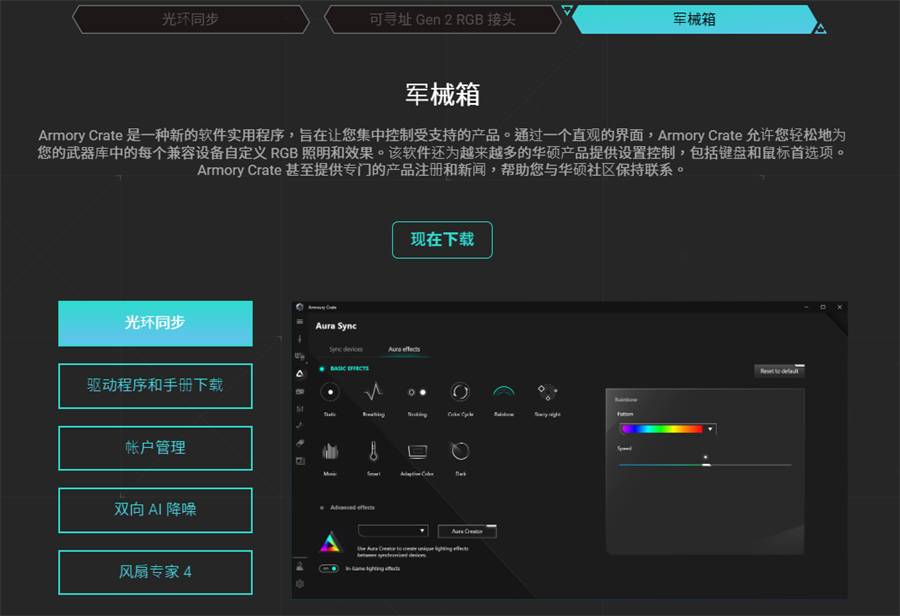Open the user profile icon in sidebar
Viewport: 900px width, 616px height.
pos(300,566)
